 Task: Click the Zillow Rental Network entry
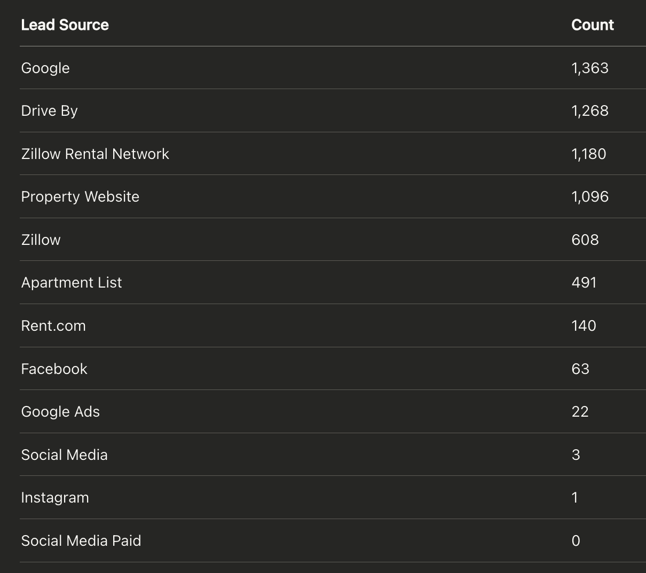click(95, 154)
